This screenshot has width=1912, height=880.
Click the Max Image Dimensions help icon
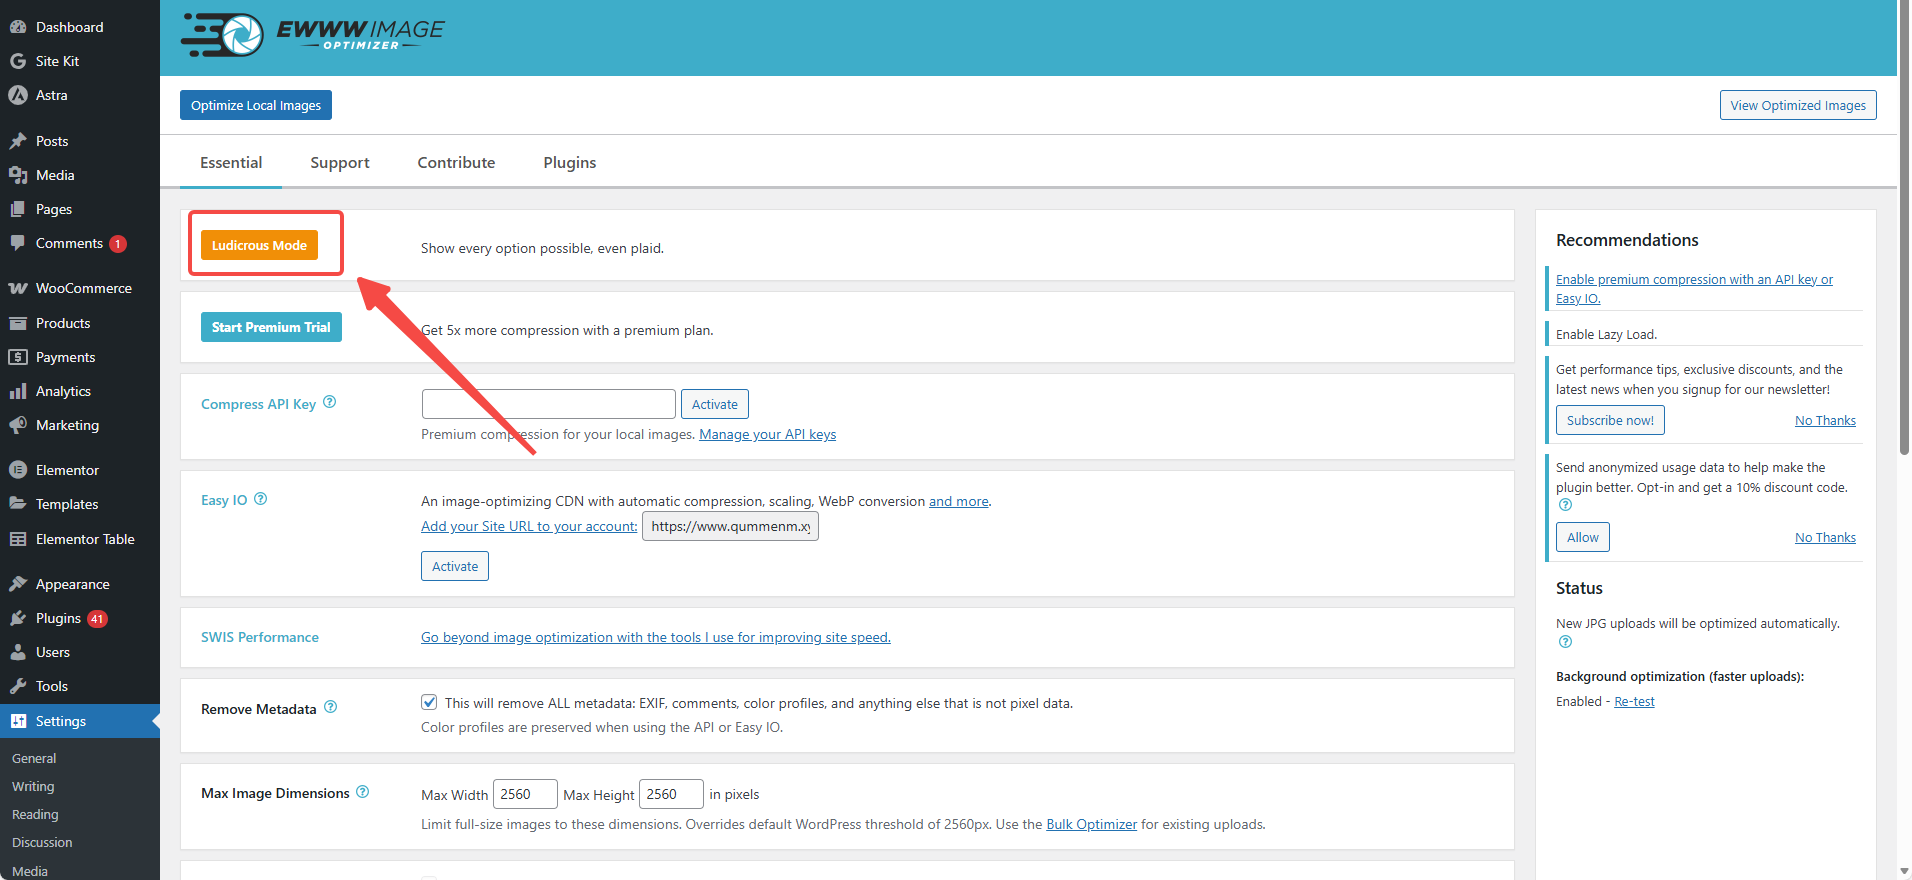tap(363, 792)
